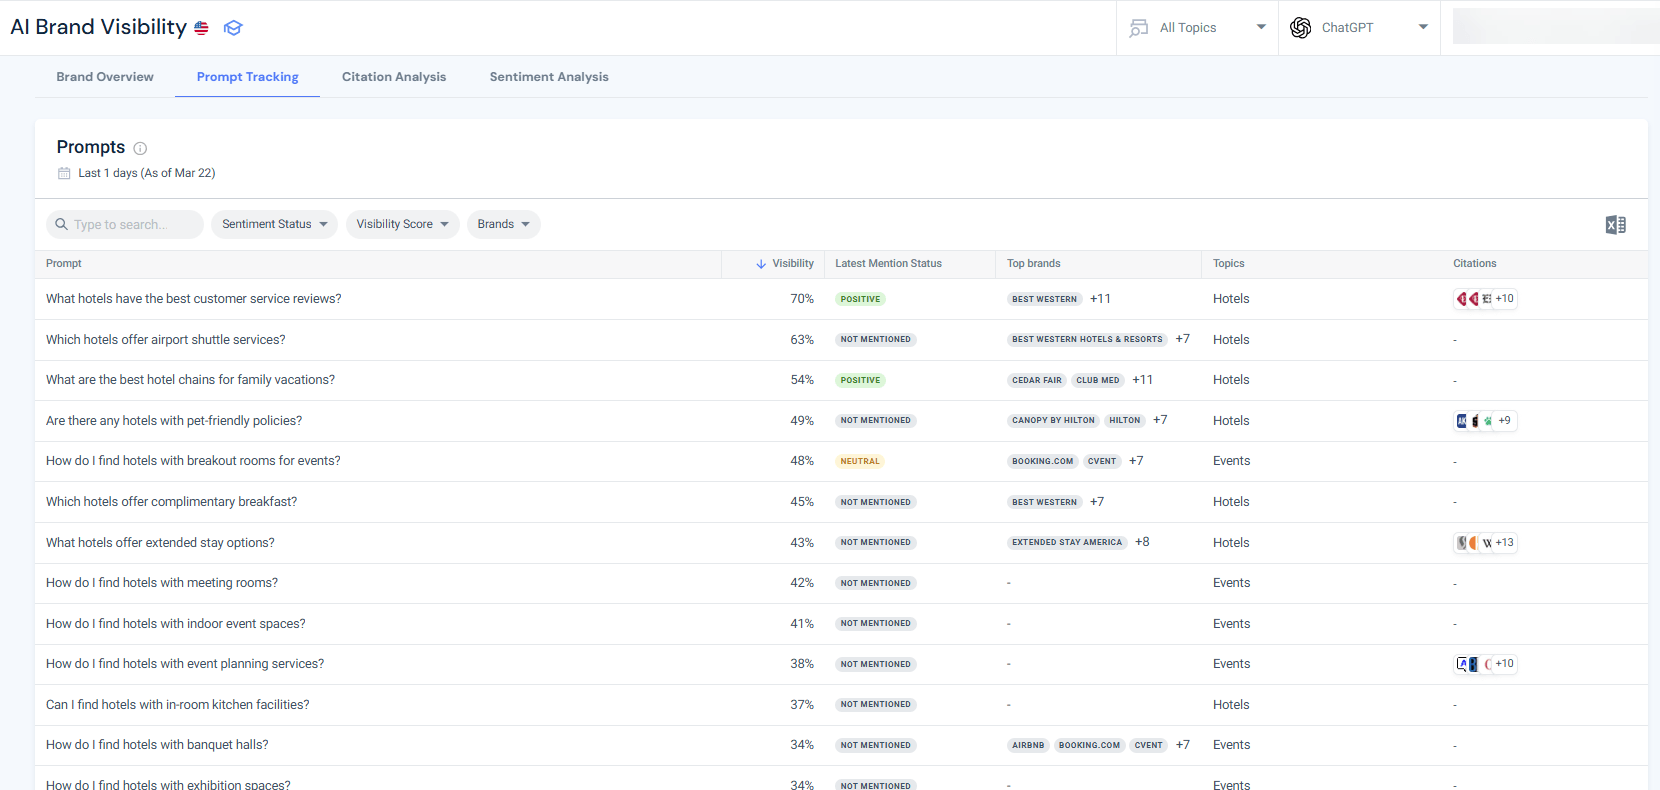Export the prompts table to Excel

click(1616, 225)
